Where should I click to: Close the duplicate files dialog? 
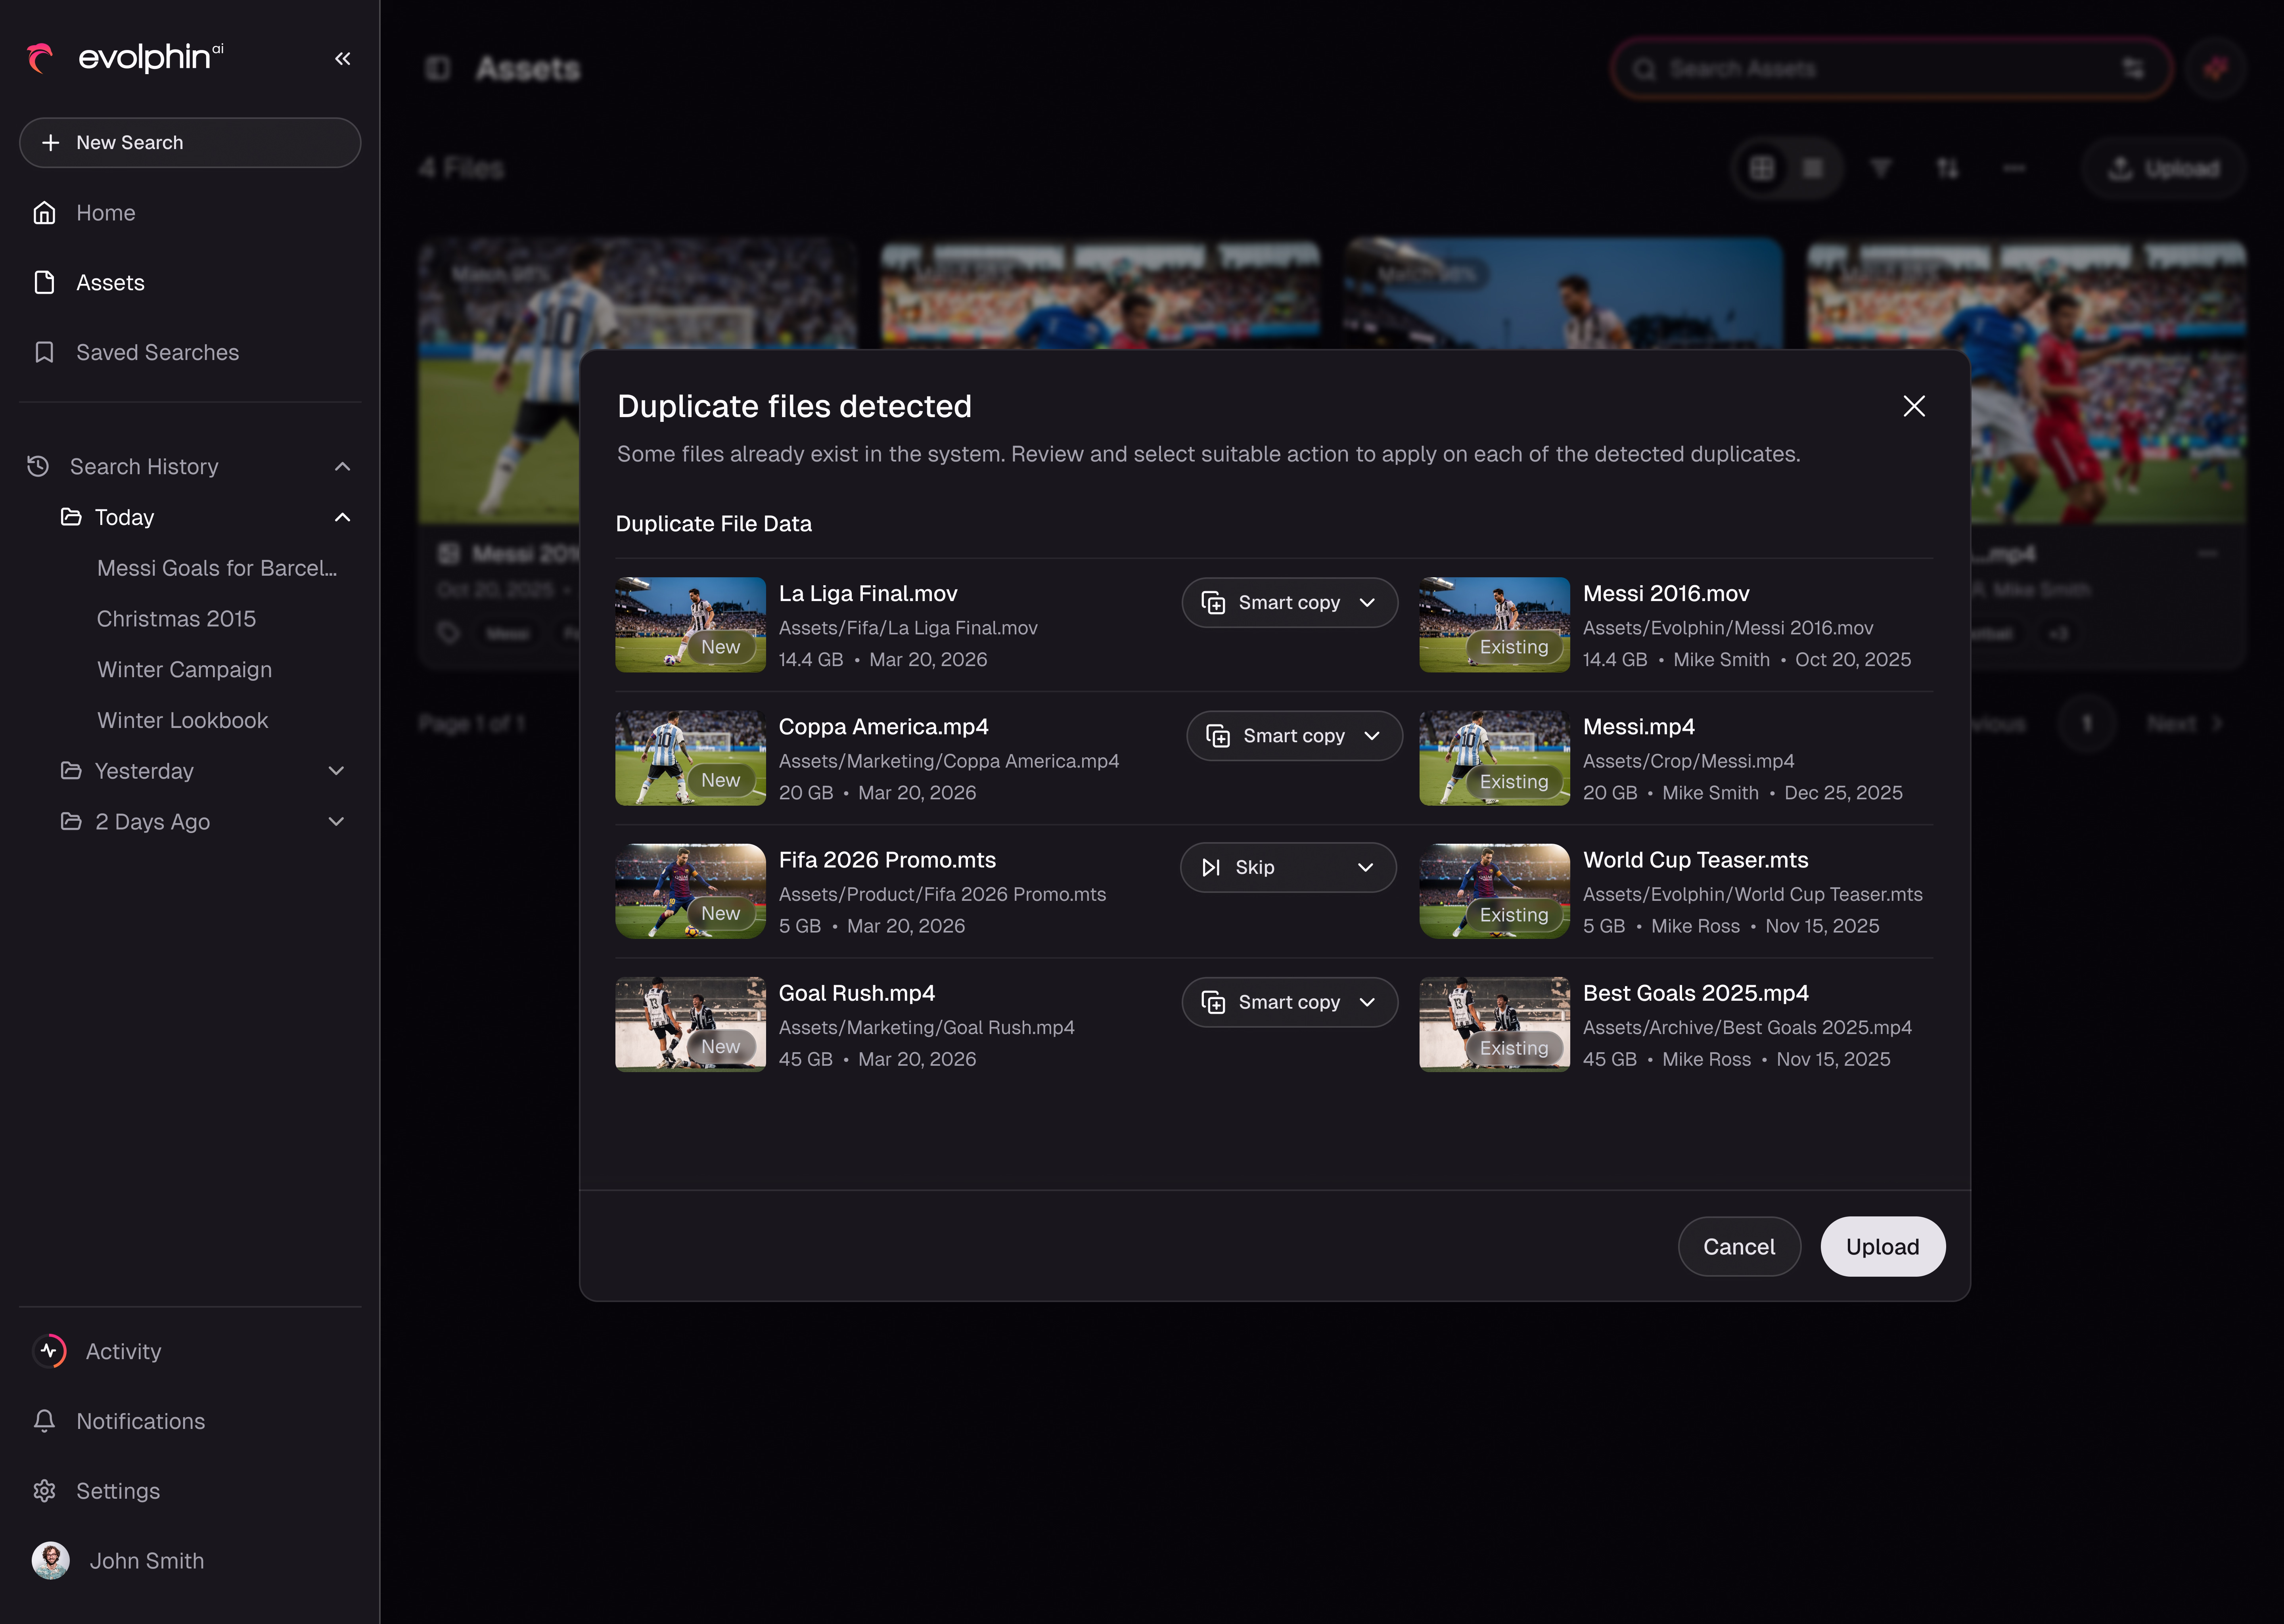tap(1914, 406)
